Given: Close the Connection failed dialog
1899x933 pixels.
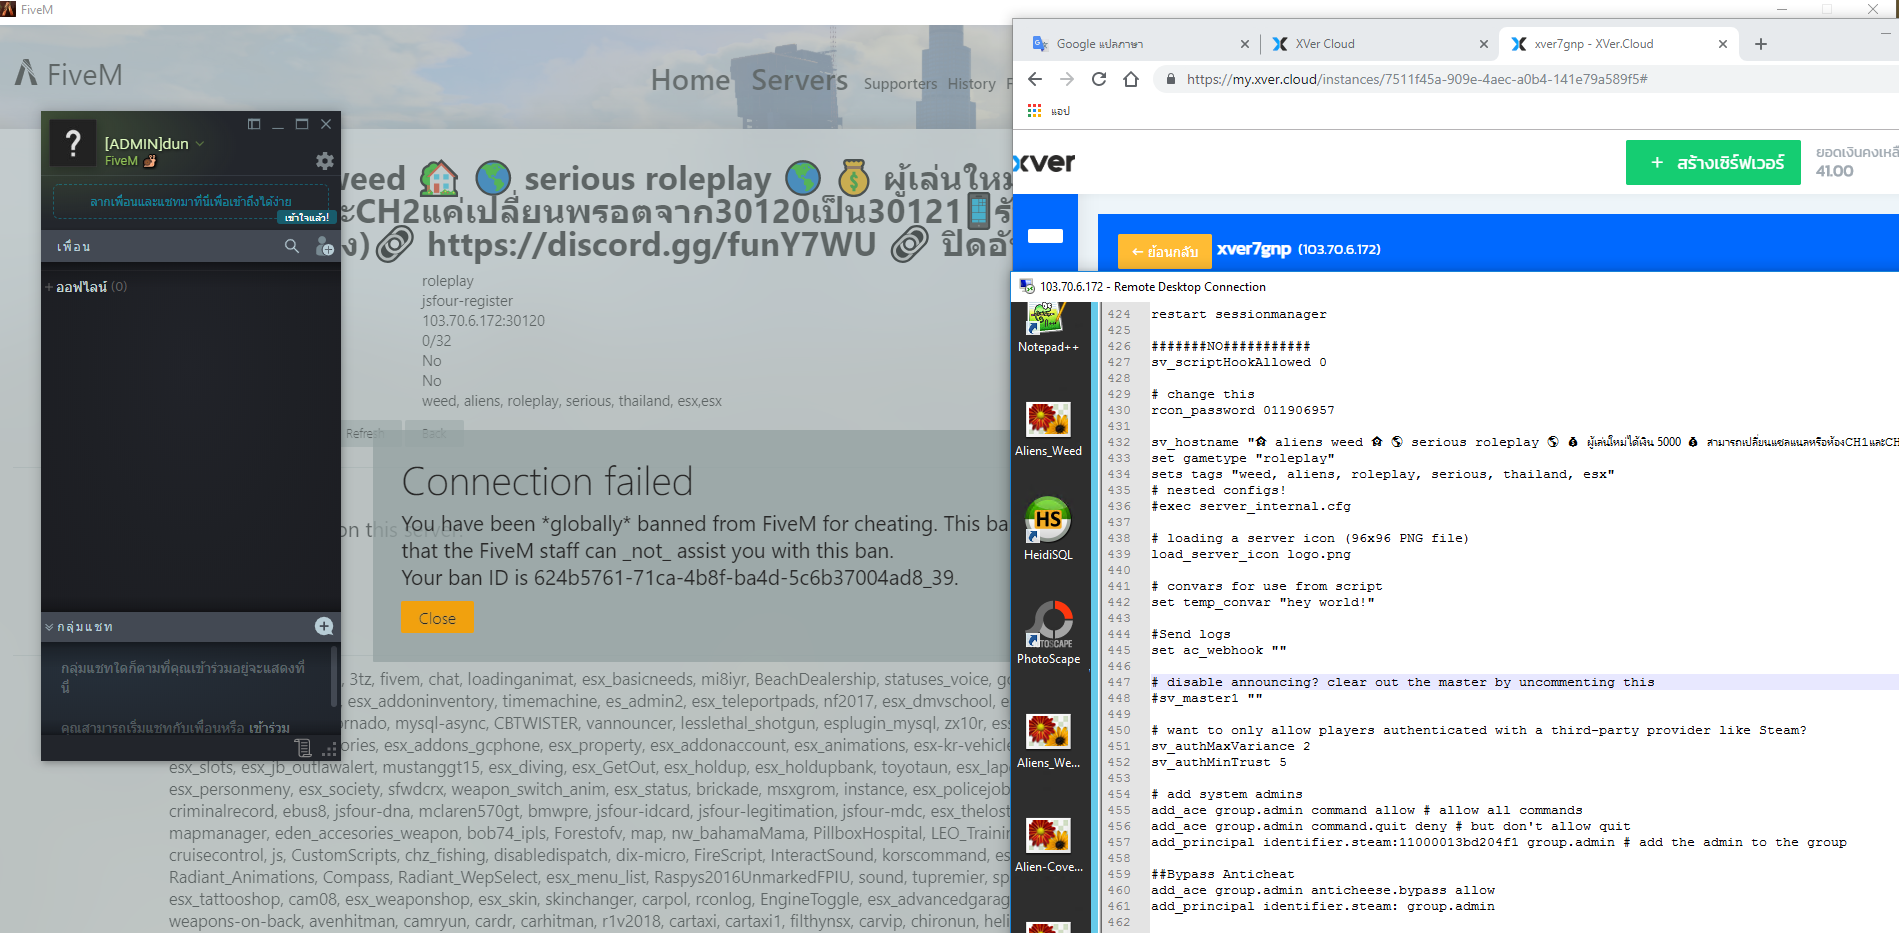Looking at the screenshot, I should tap(437, 618).
